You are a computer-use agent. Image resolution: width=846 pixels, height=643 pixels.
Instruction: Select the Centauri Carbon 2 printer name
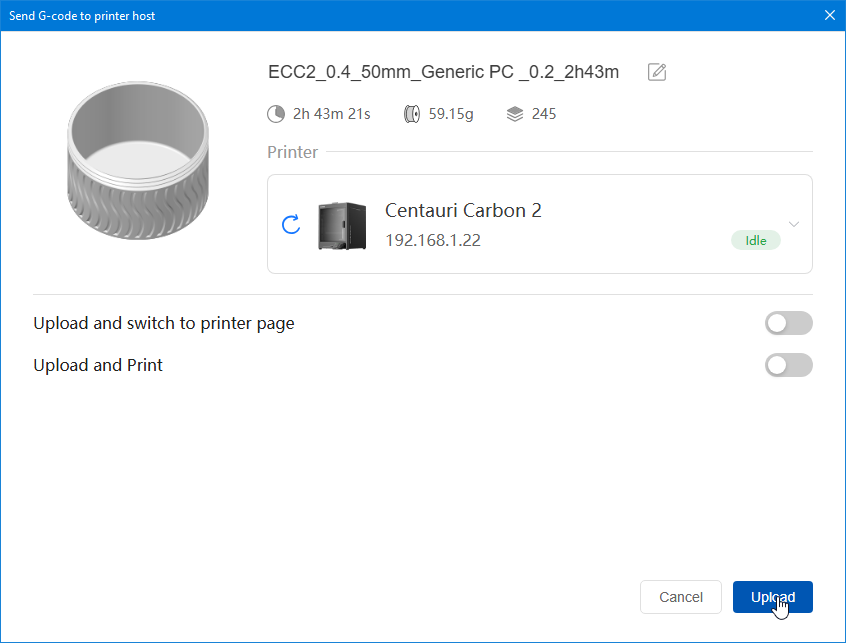point(463,211)
